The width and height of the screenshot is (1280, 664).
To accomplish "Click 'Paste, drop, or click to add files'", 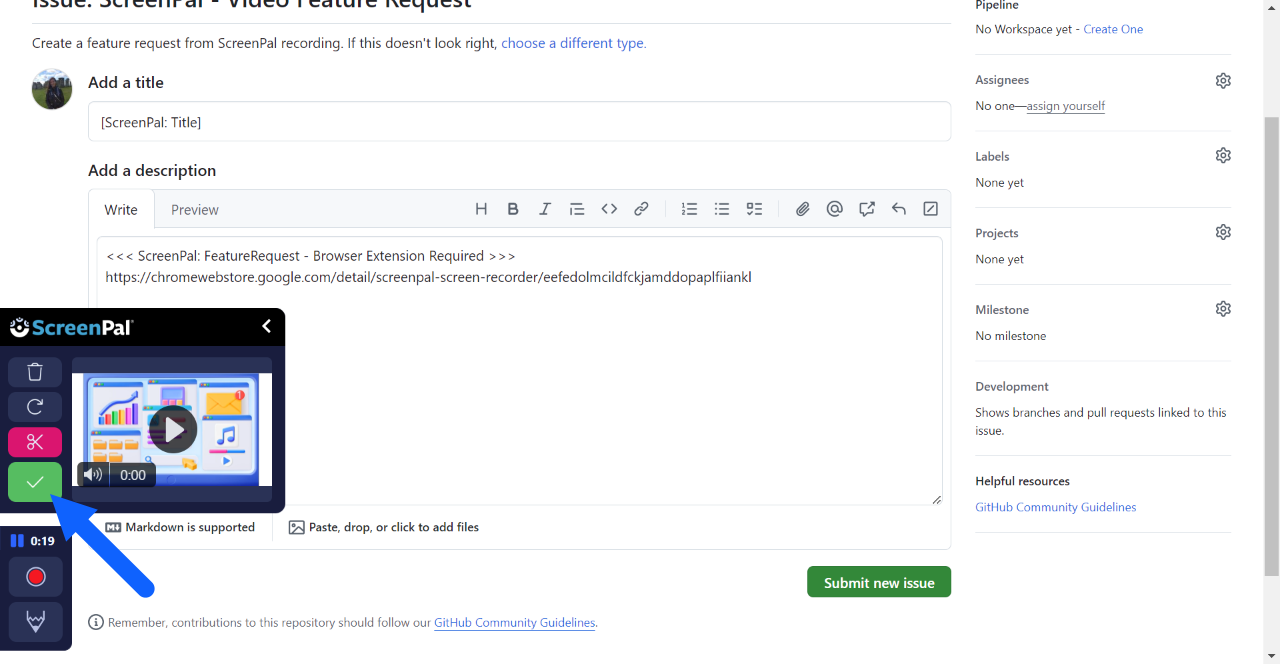I will tap(384, 527).
